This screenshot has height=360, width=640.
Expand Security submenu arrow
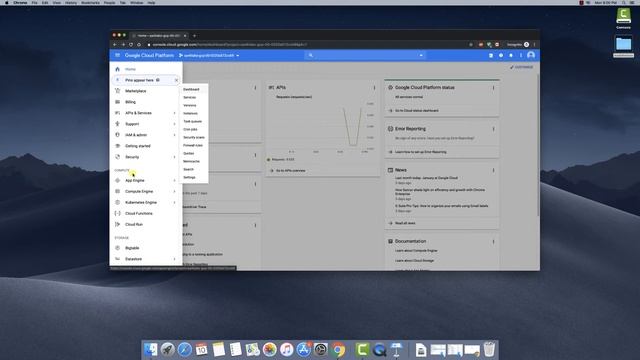coord(174,157)
